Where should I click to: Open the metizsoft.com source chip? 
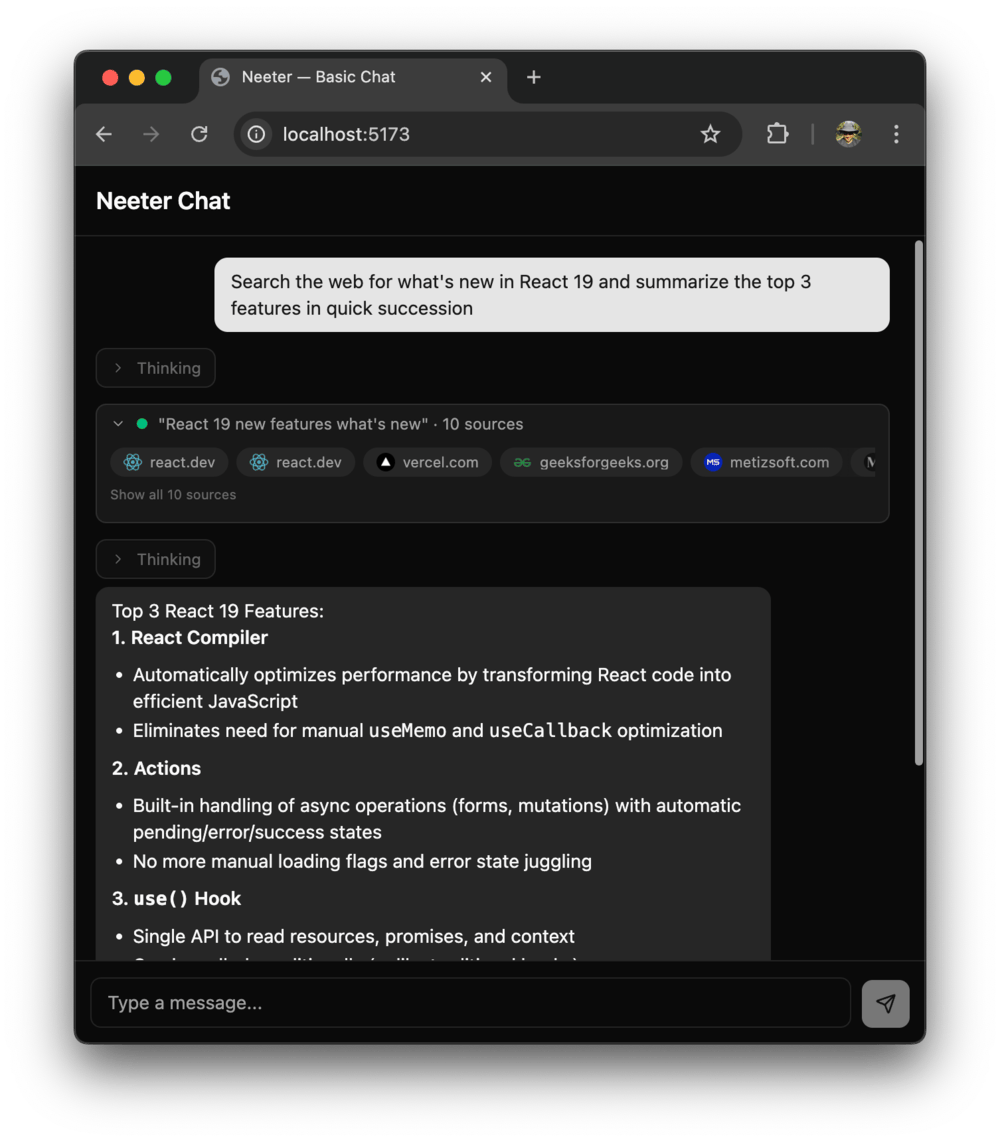(767, 462)
